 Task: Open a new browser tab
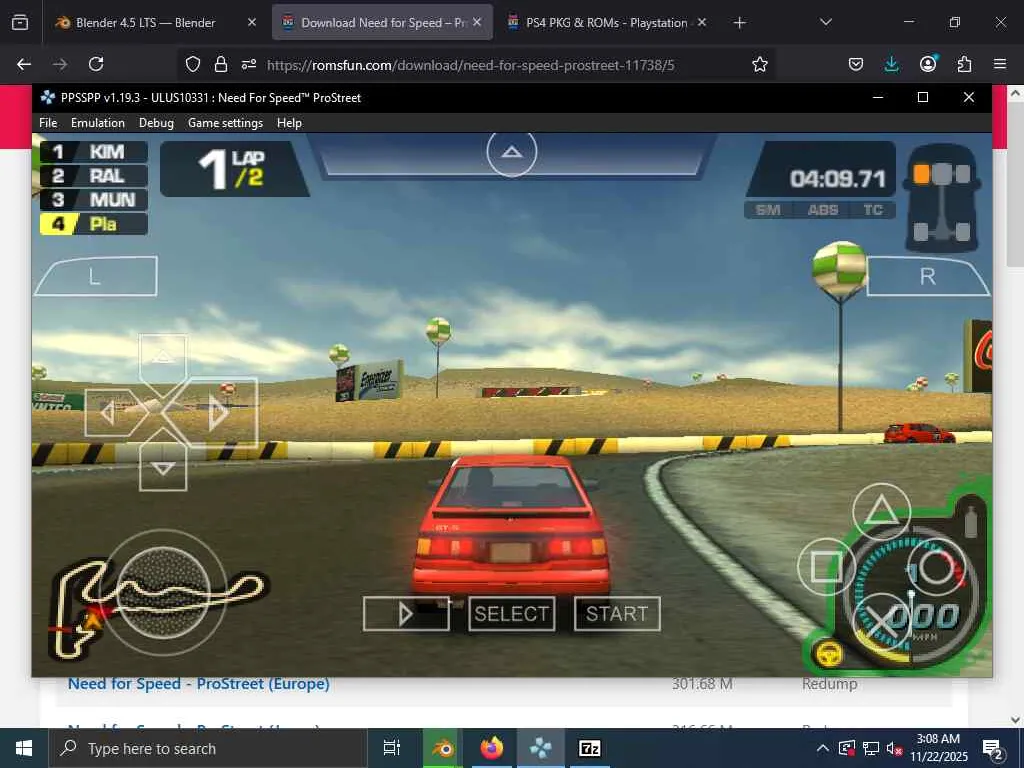pyautogui.click(x=739, y=23)
